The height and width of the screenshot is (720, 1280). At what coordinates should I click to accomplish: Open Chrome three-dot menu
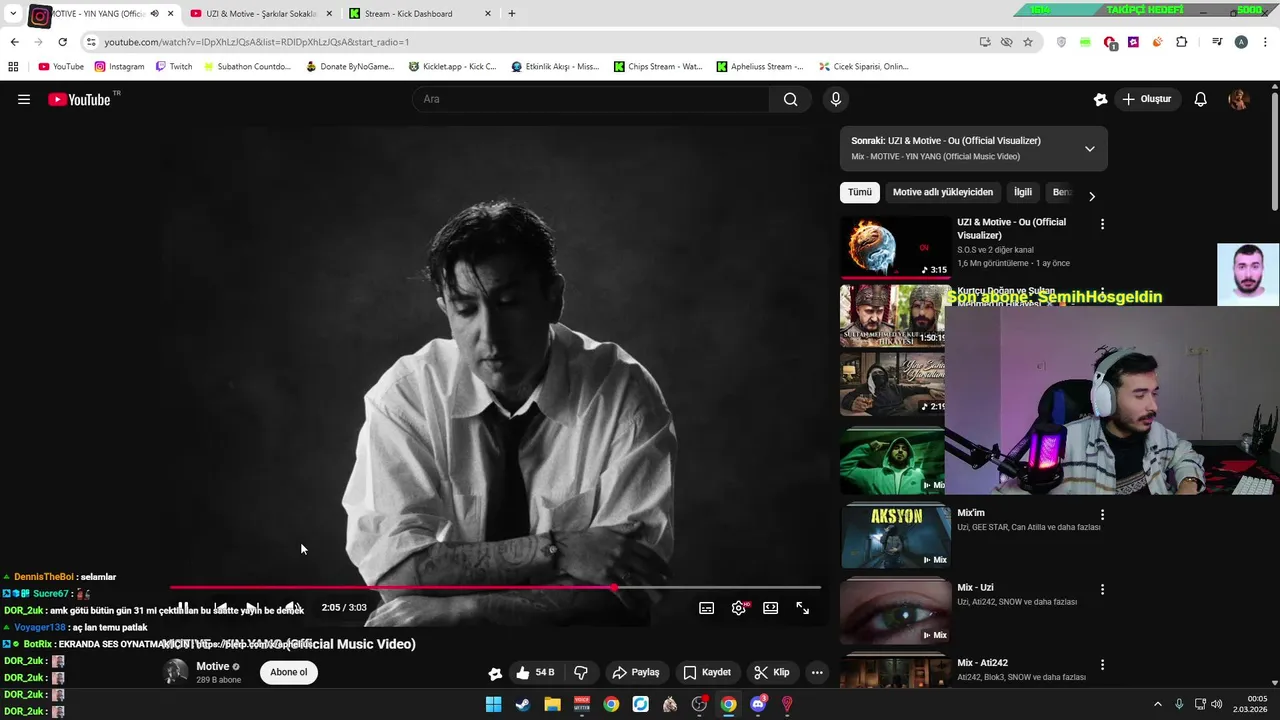point(1263,42)
